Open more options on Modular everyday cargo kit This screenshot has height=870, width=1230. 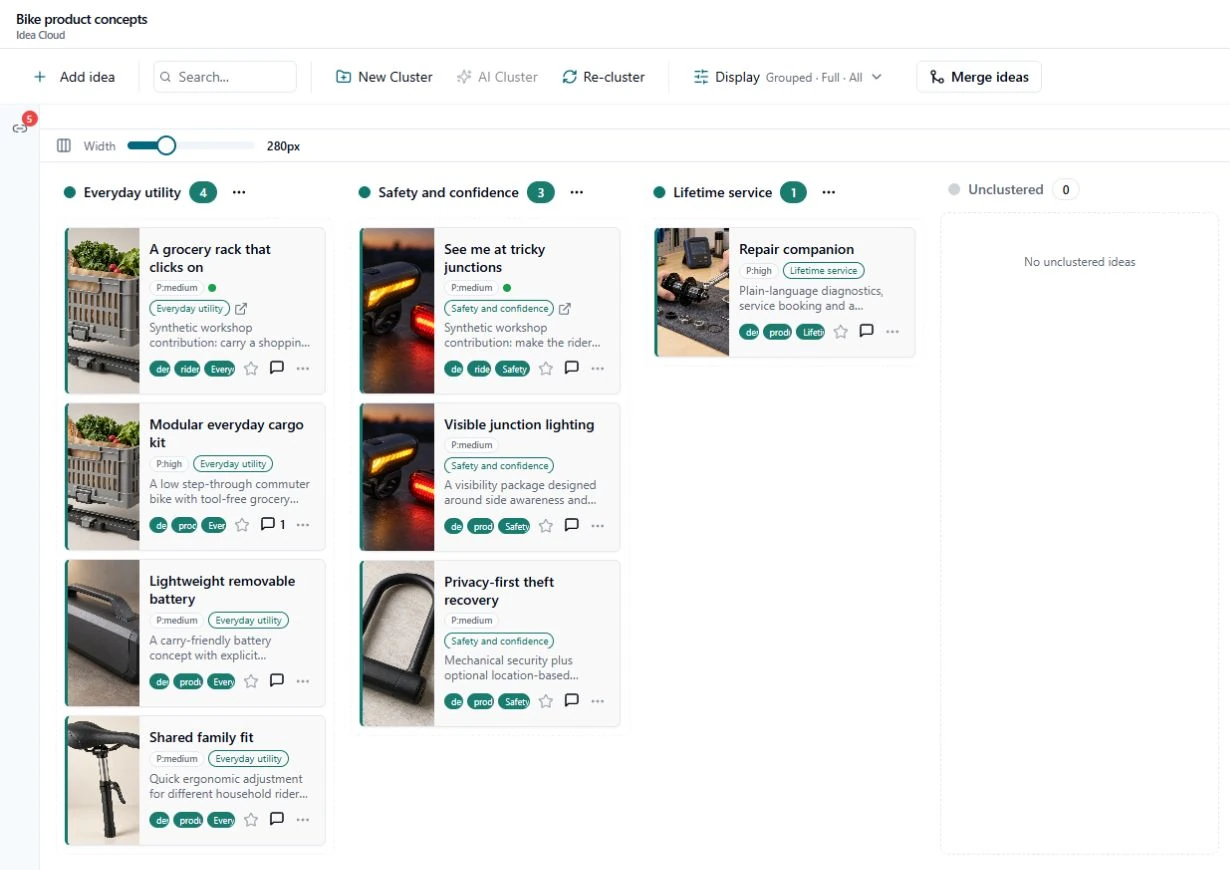(x=303, y=525)
